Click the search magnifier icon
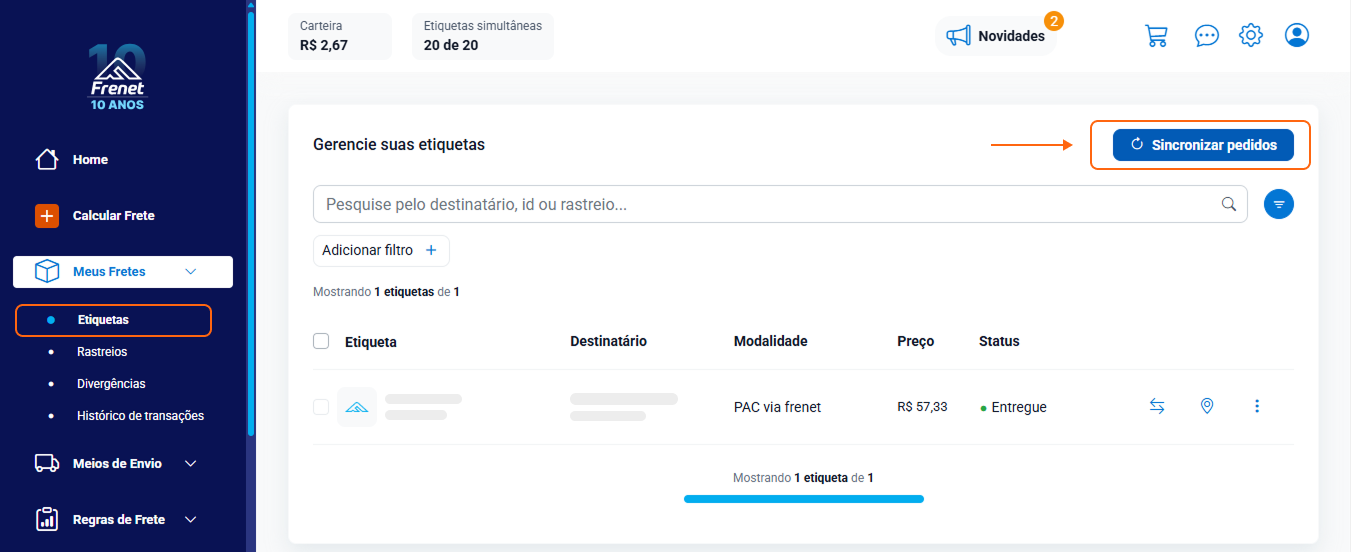The height and width of the screenshot is (552, 1351). (x=1229, y=204)
